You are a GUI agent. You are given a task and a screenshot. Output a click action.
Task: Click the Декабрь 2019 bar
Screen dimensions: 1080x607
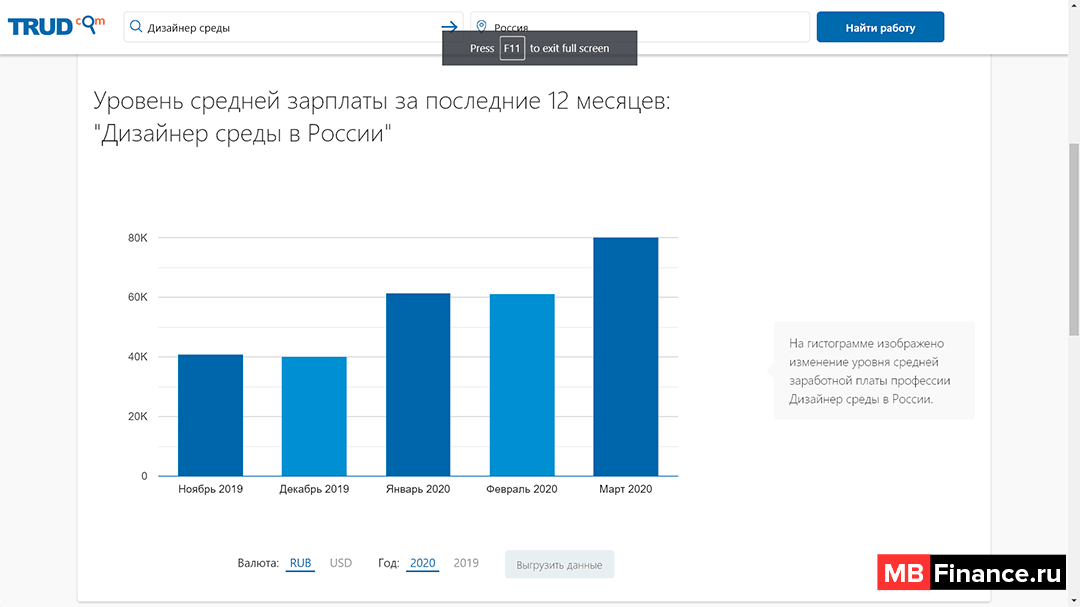314,416
